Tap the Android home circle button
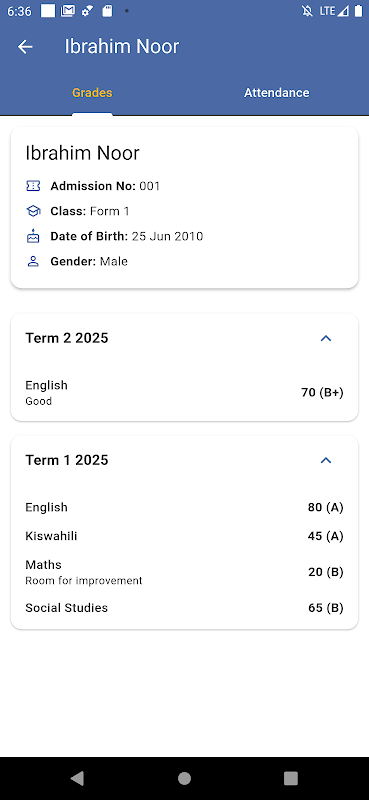369x800 pixels. click(184, 778)
